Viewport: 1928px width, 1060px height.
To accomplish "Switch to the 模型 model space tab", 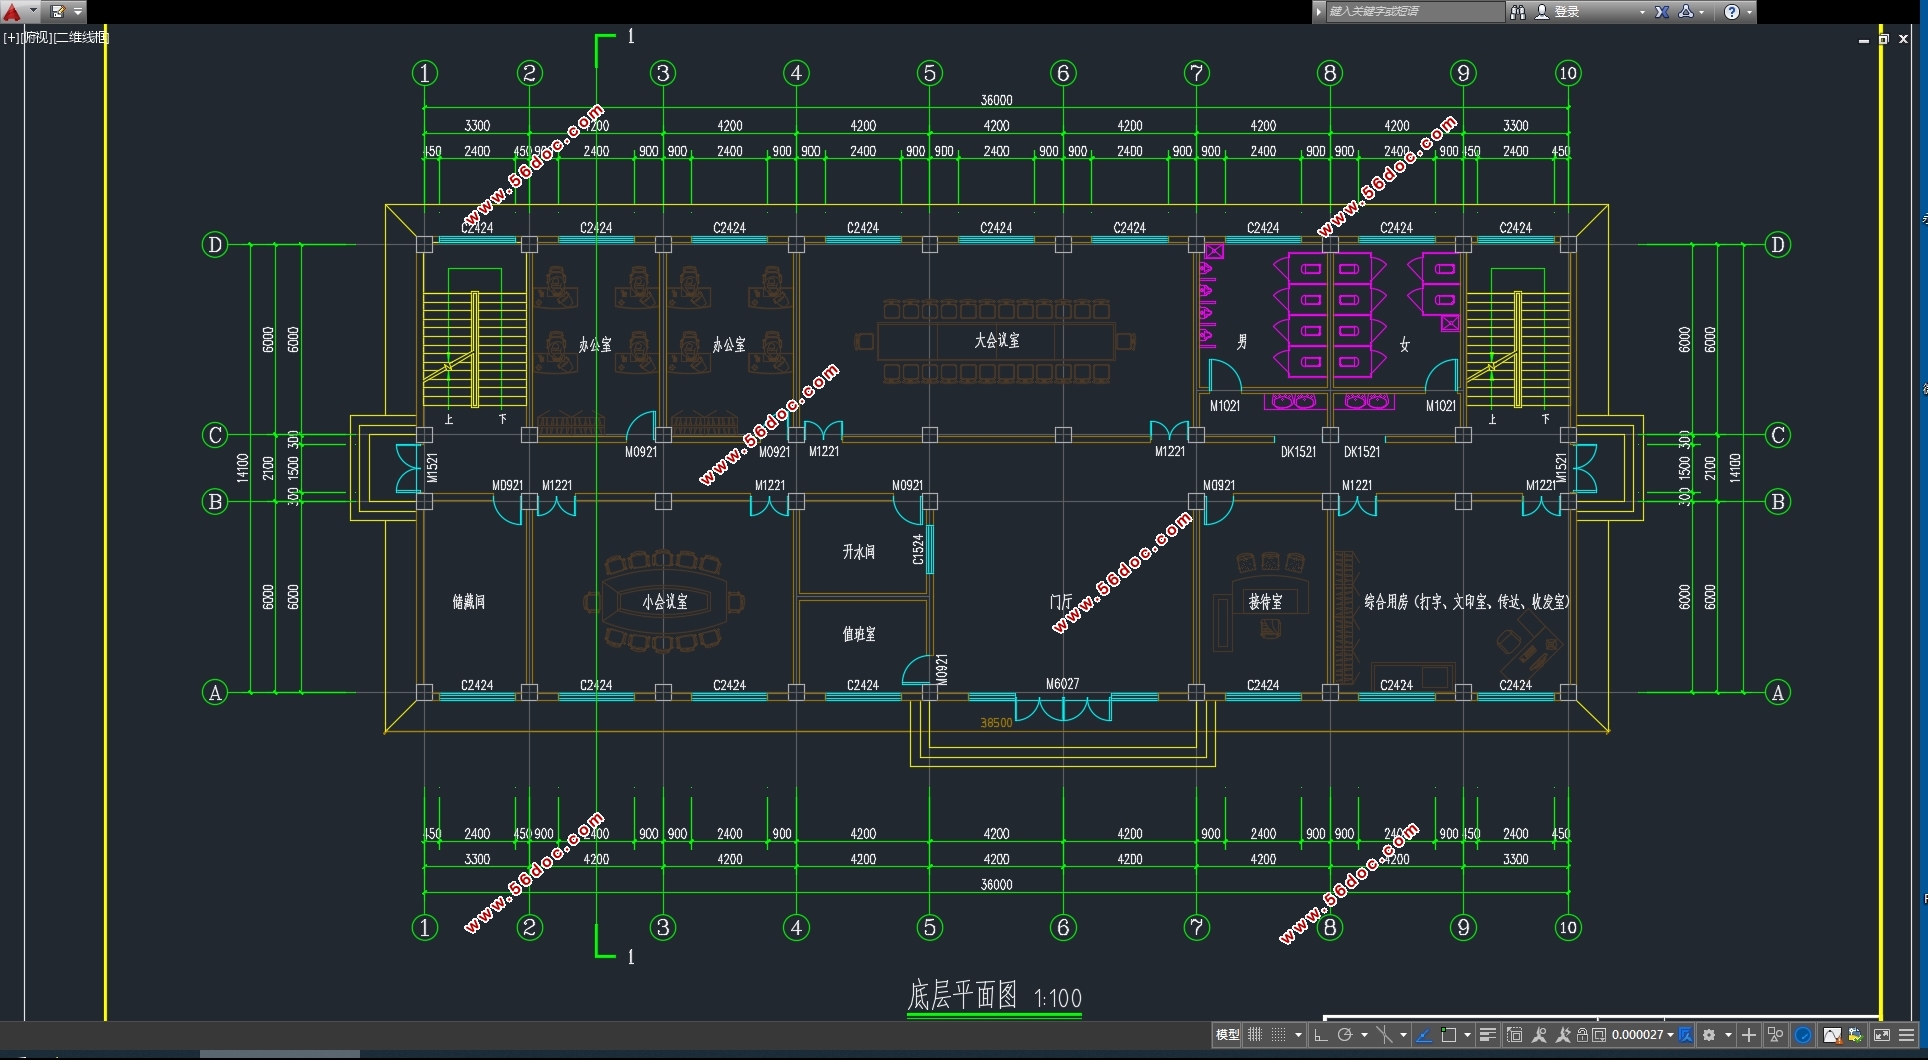I will point(1227,1035).
